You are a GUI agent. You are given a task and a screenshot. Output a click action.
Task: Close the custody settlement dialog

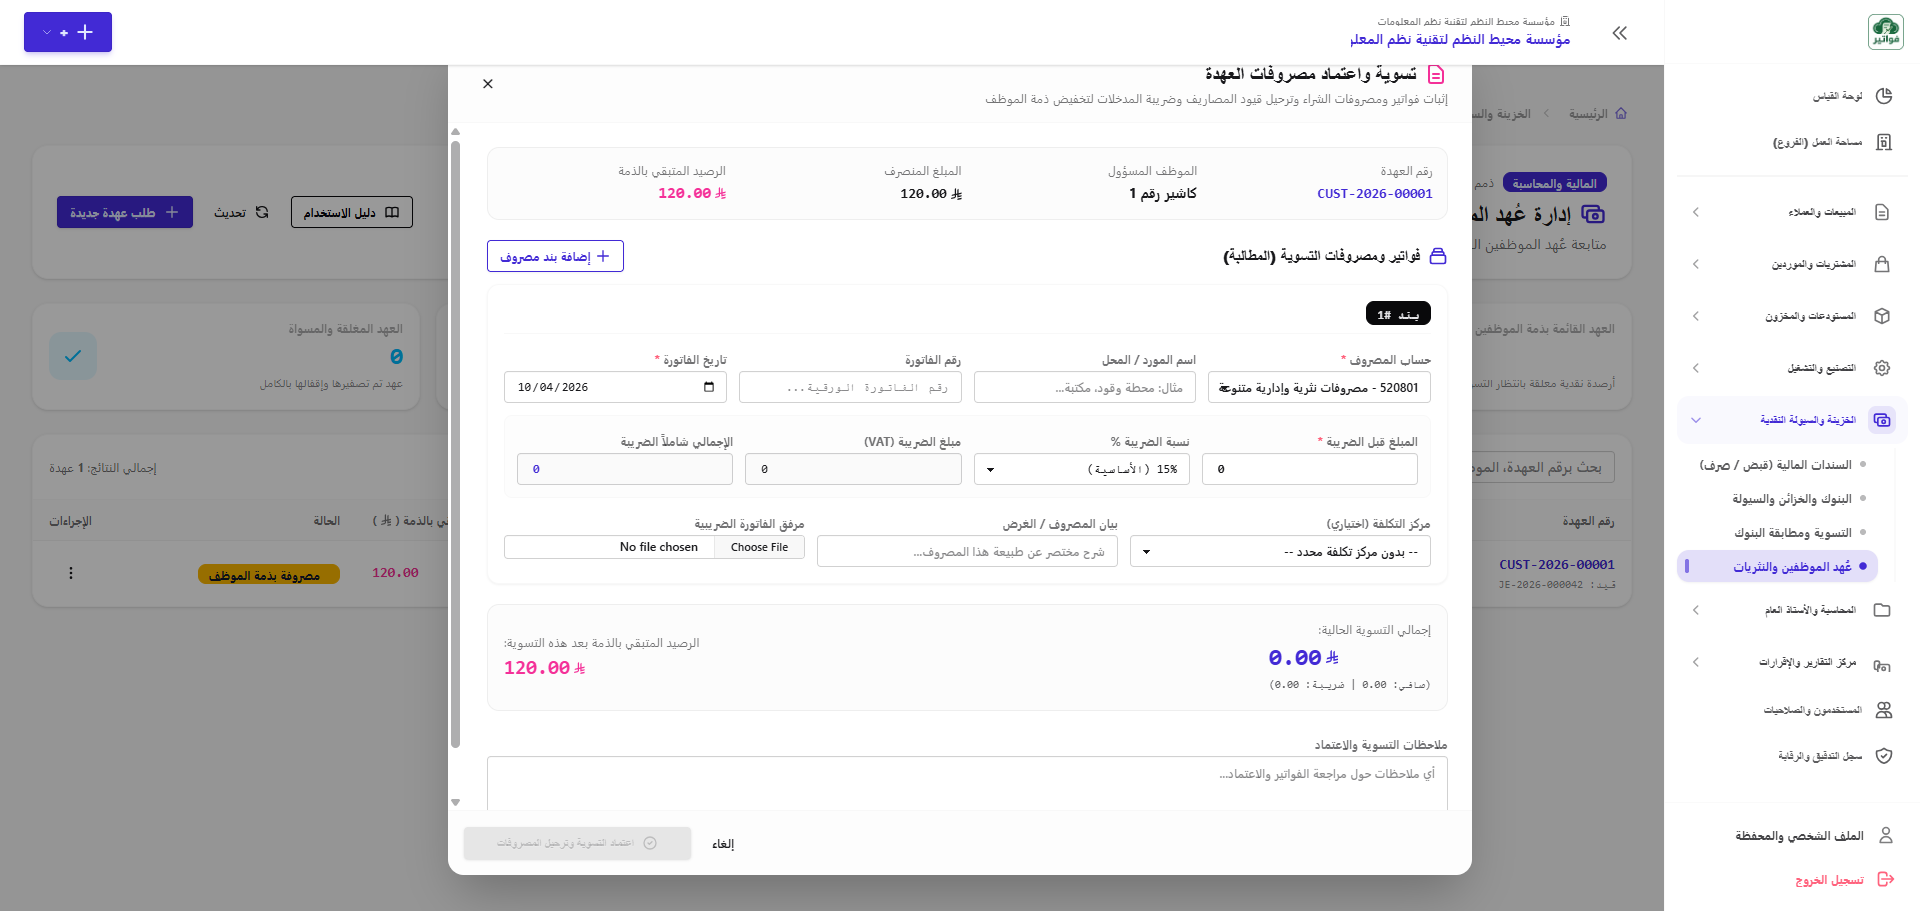488,84
